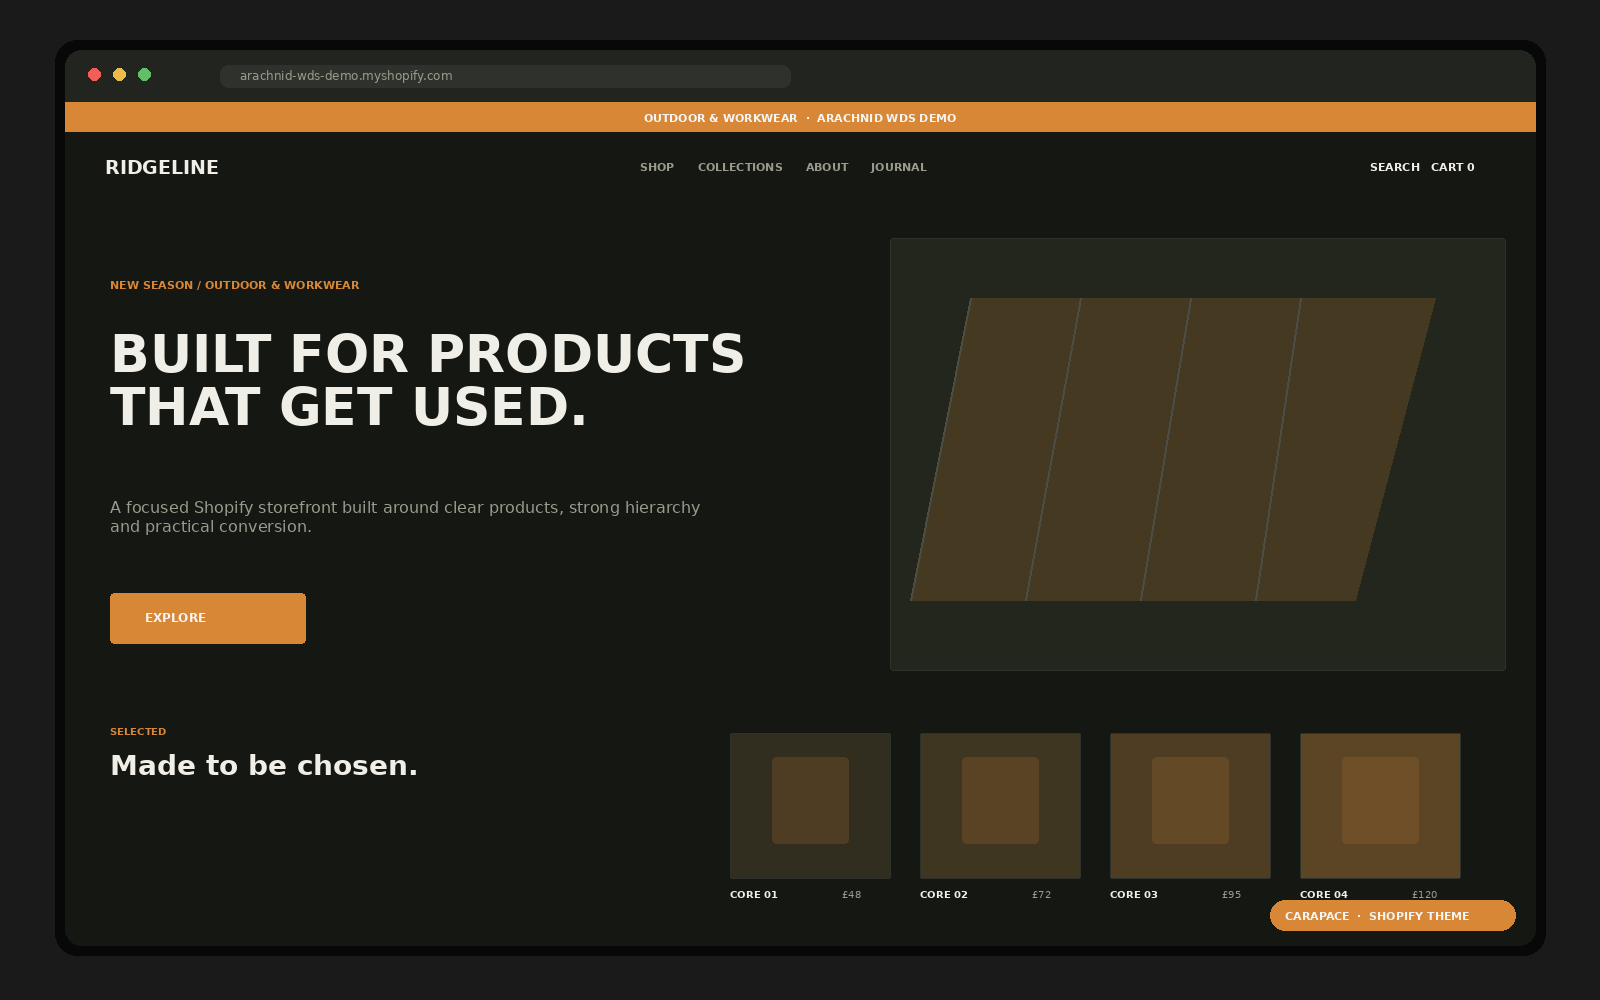
Task: Open the Cart 0 link
Action: 1453,167
